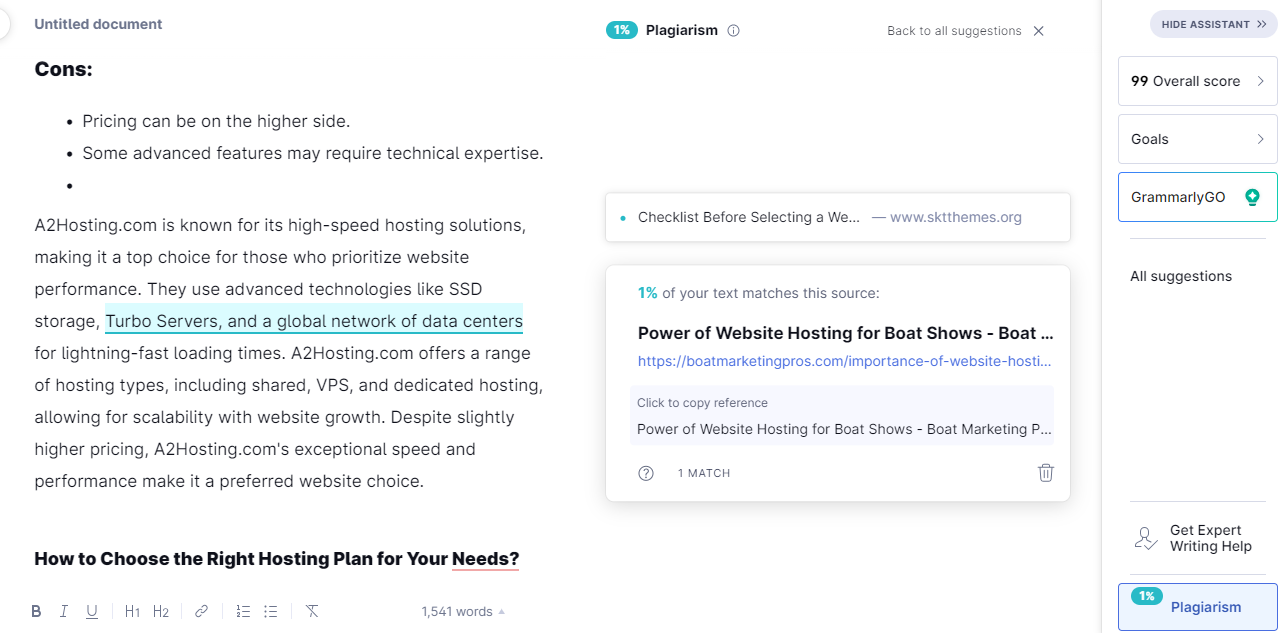Create a numbered list
Screen dimensions: 1283x633
pyautogui.click(x=243, y=611)
